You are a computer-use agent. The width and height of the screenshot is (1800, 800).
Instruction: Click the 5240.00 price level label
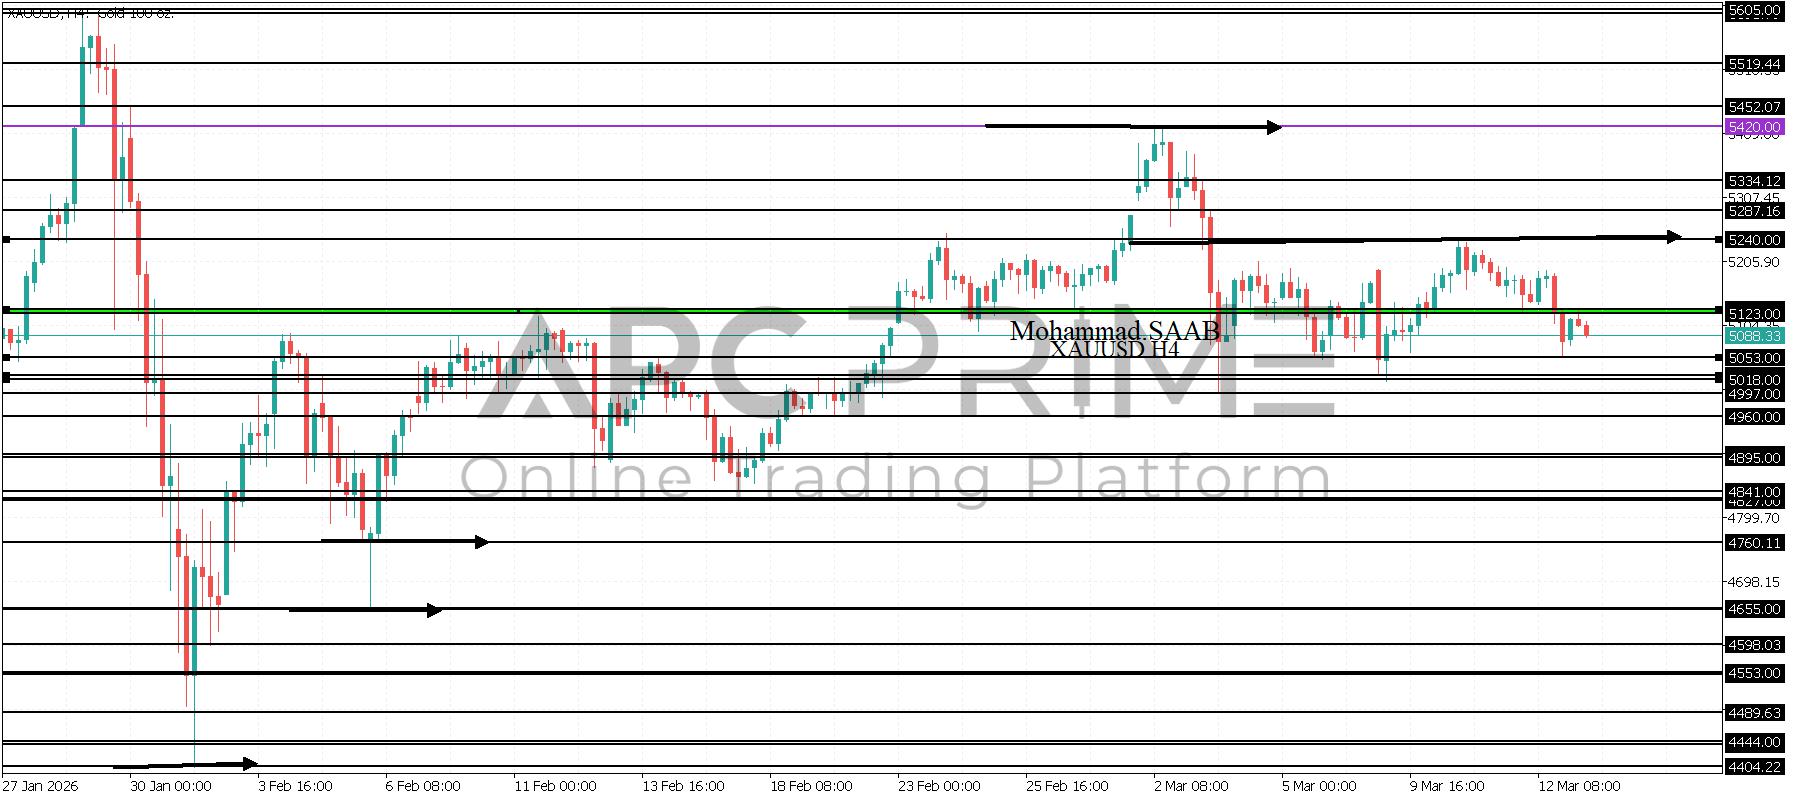coord(1754,240)
